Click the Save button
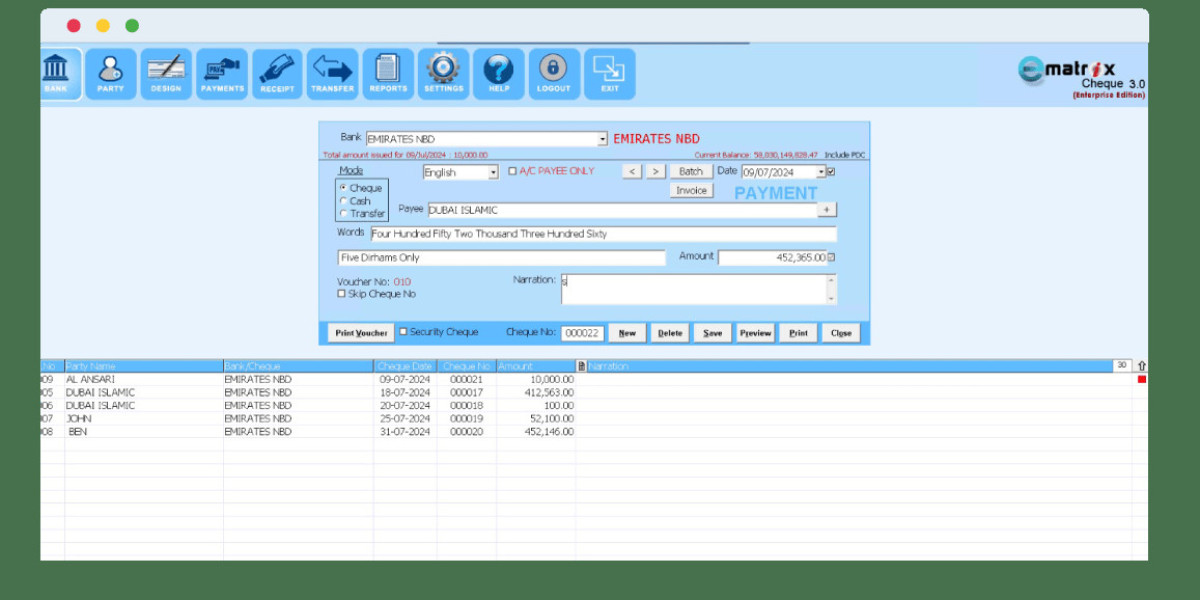Image resolution: width=1200 pixels, height=600 pixels. 712,333
